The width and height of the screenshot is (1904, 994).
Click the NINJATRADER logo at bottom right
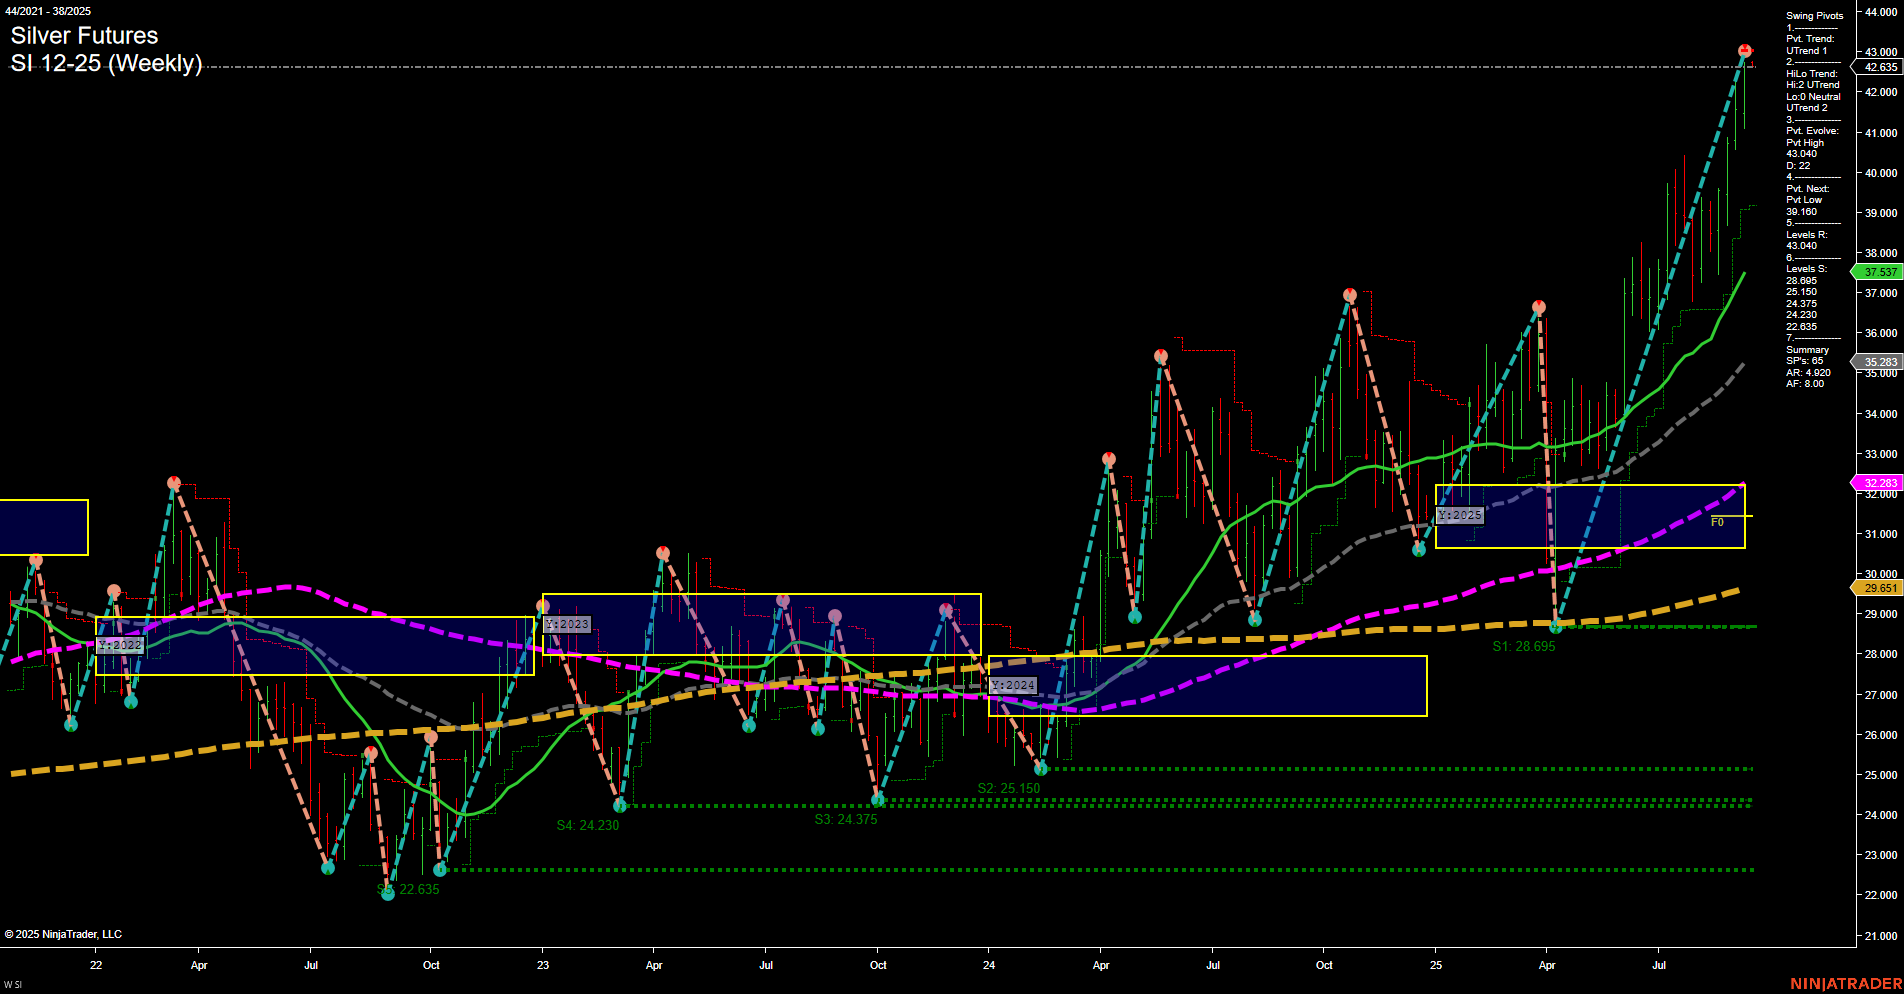click(1845, 982)
